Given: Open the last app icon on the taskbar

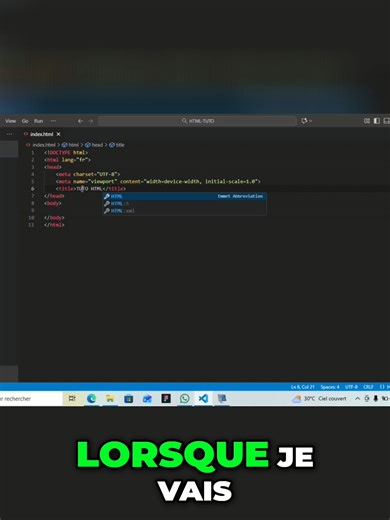Looking at the screenshot, I should [222, 398].
